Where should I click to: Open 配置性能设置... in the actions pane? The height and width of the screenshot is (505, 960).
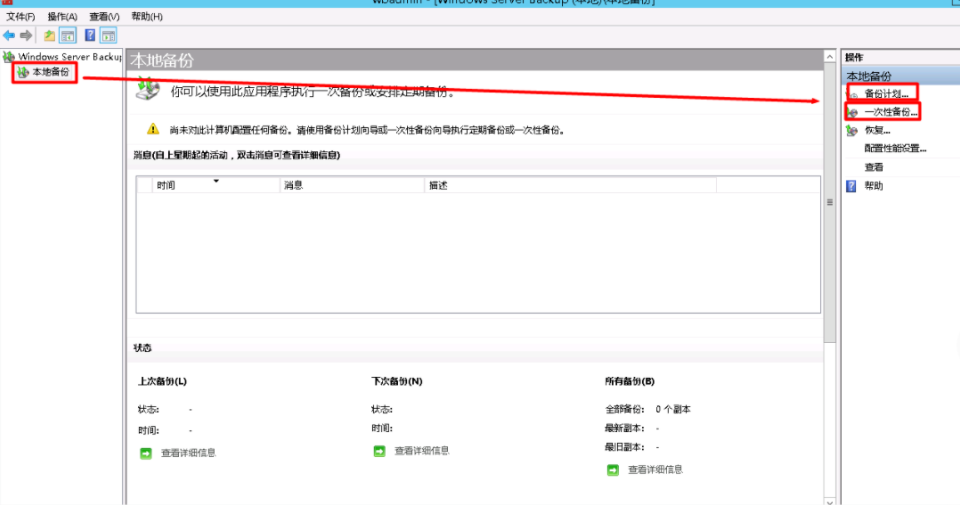click(895, 149)
